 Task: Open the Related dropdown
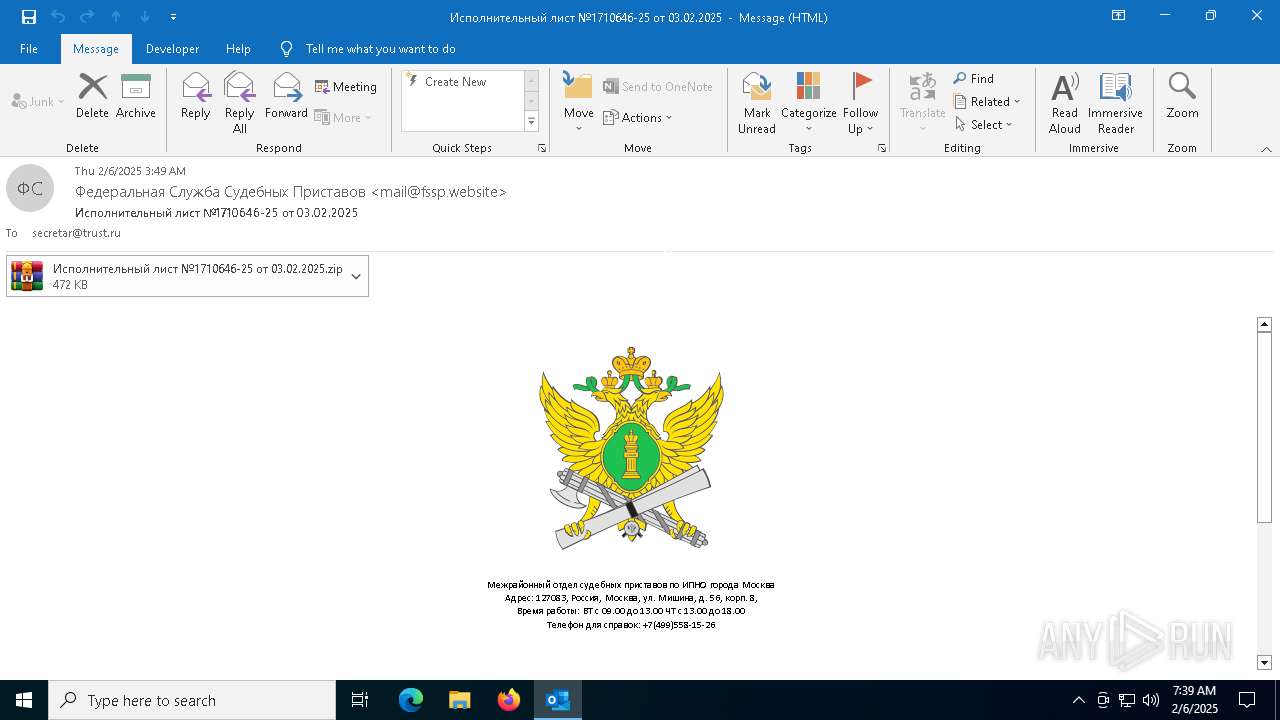(x=987, y=102)
